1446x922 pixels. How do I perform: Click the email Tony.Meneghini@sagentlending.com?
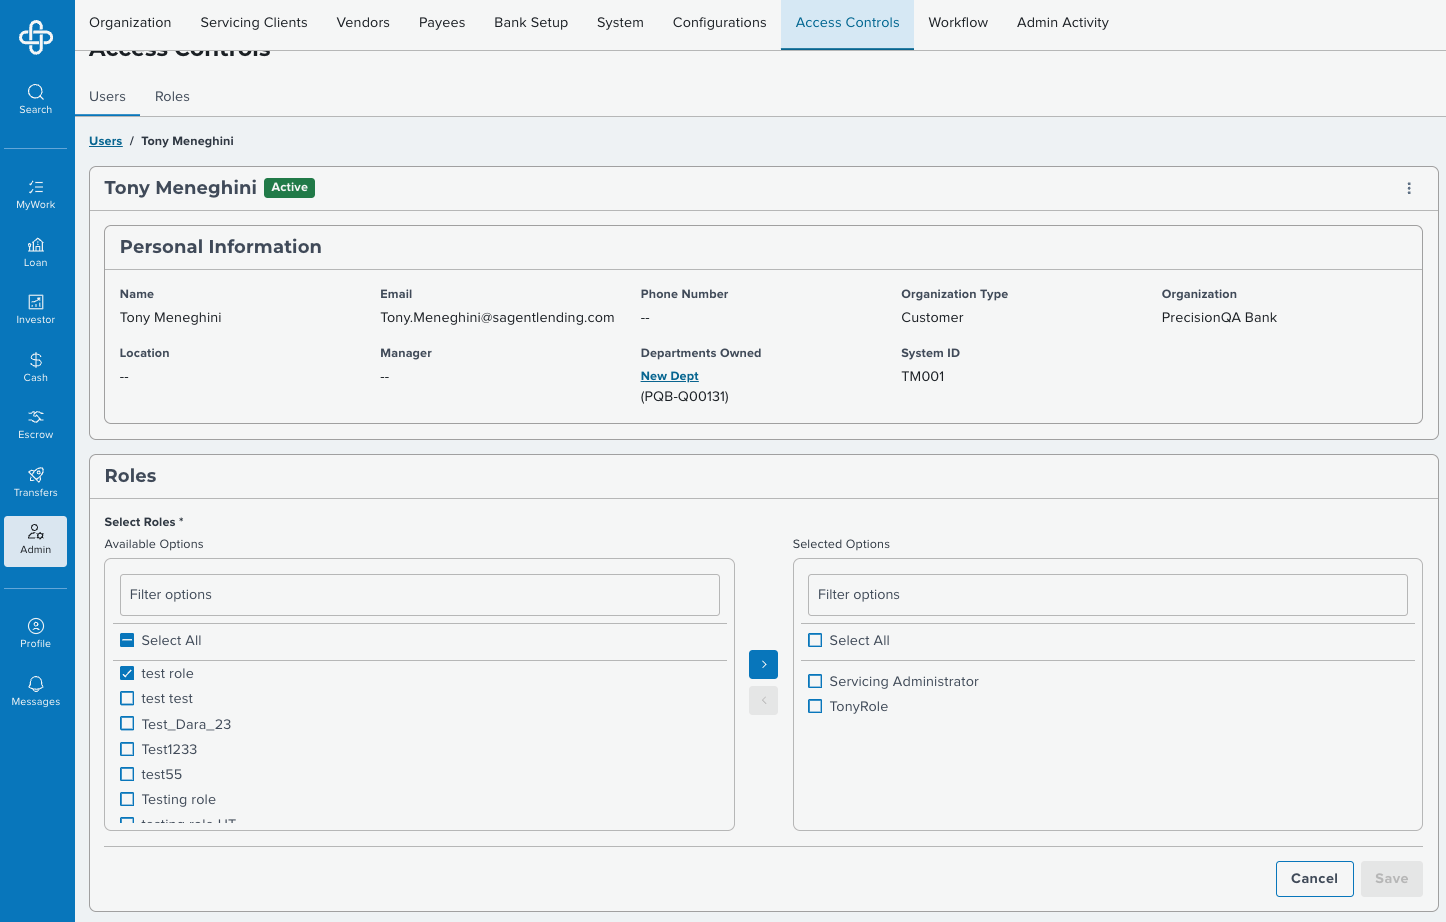point(497,317)
